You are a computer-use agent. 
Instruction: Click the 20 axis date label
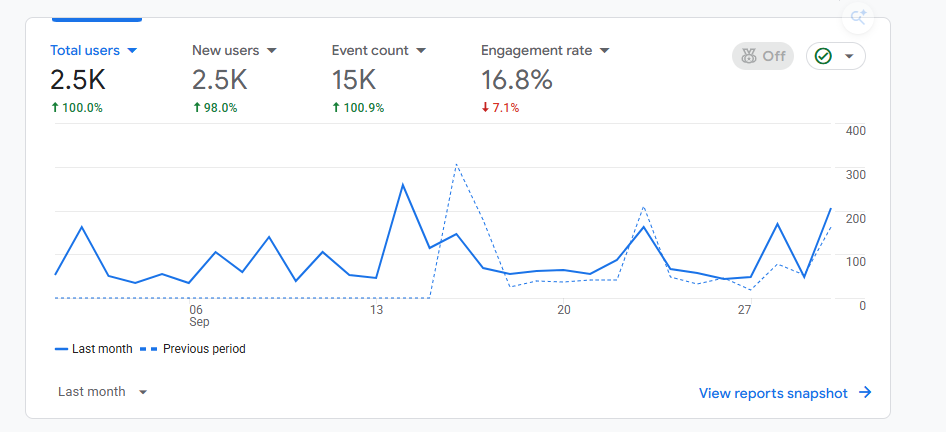563,310
